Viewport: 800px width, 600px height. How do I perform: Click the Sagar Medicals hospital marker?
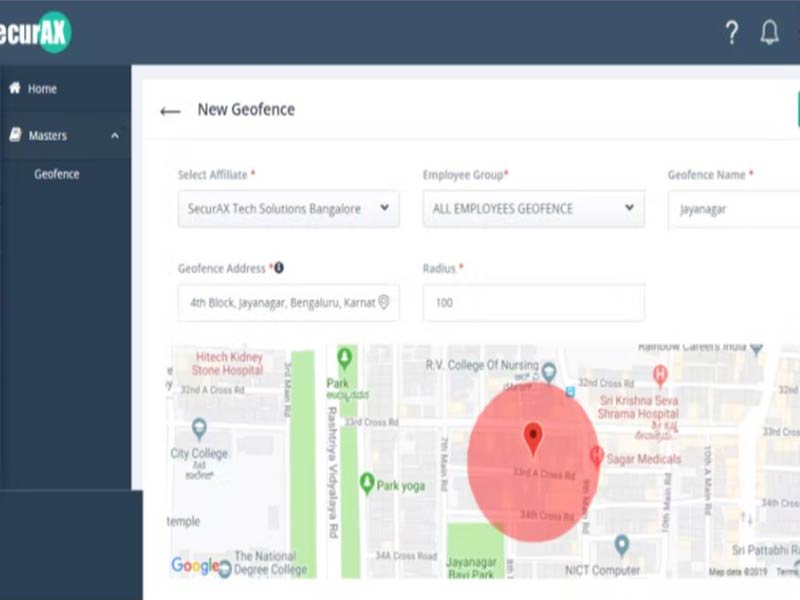[x=596, y=455]
